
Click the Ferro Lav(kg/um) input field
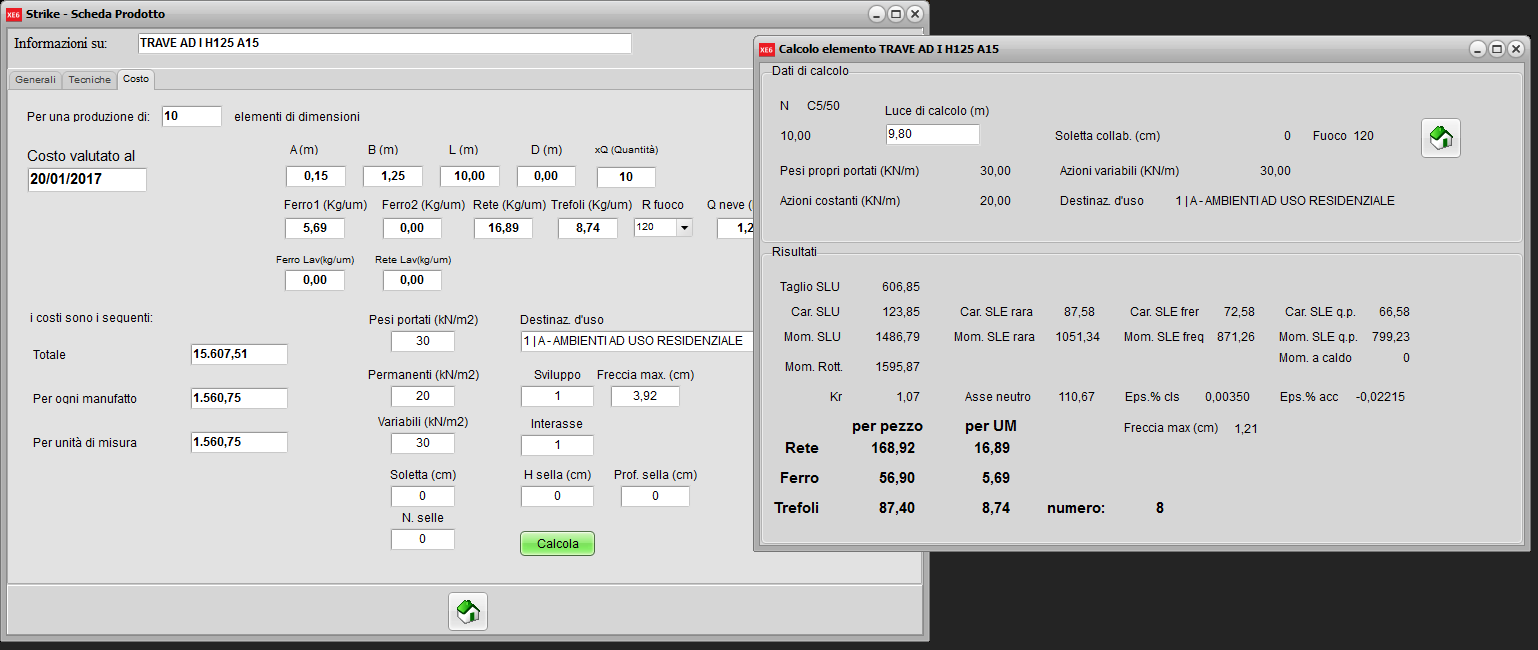coord(315,280)
